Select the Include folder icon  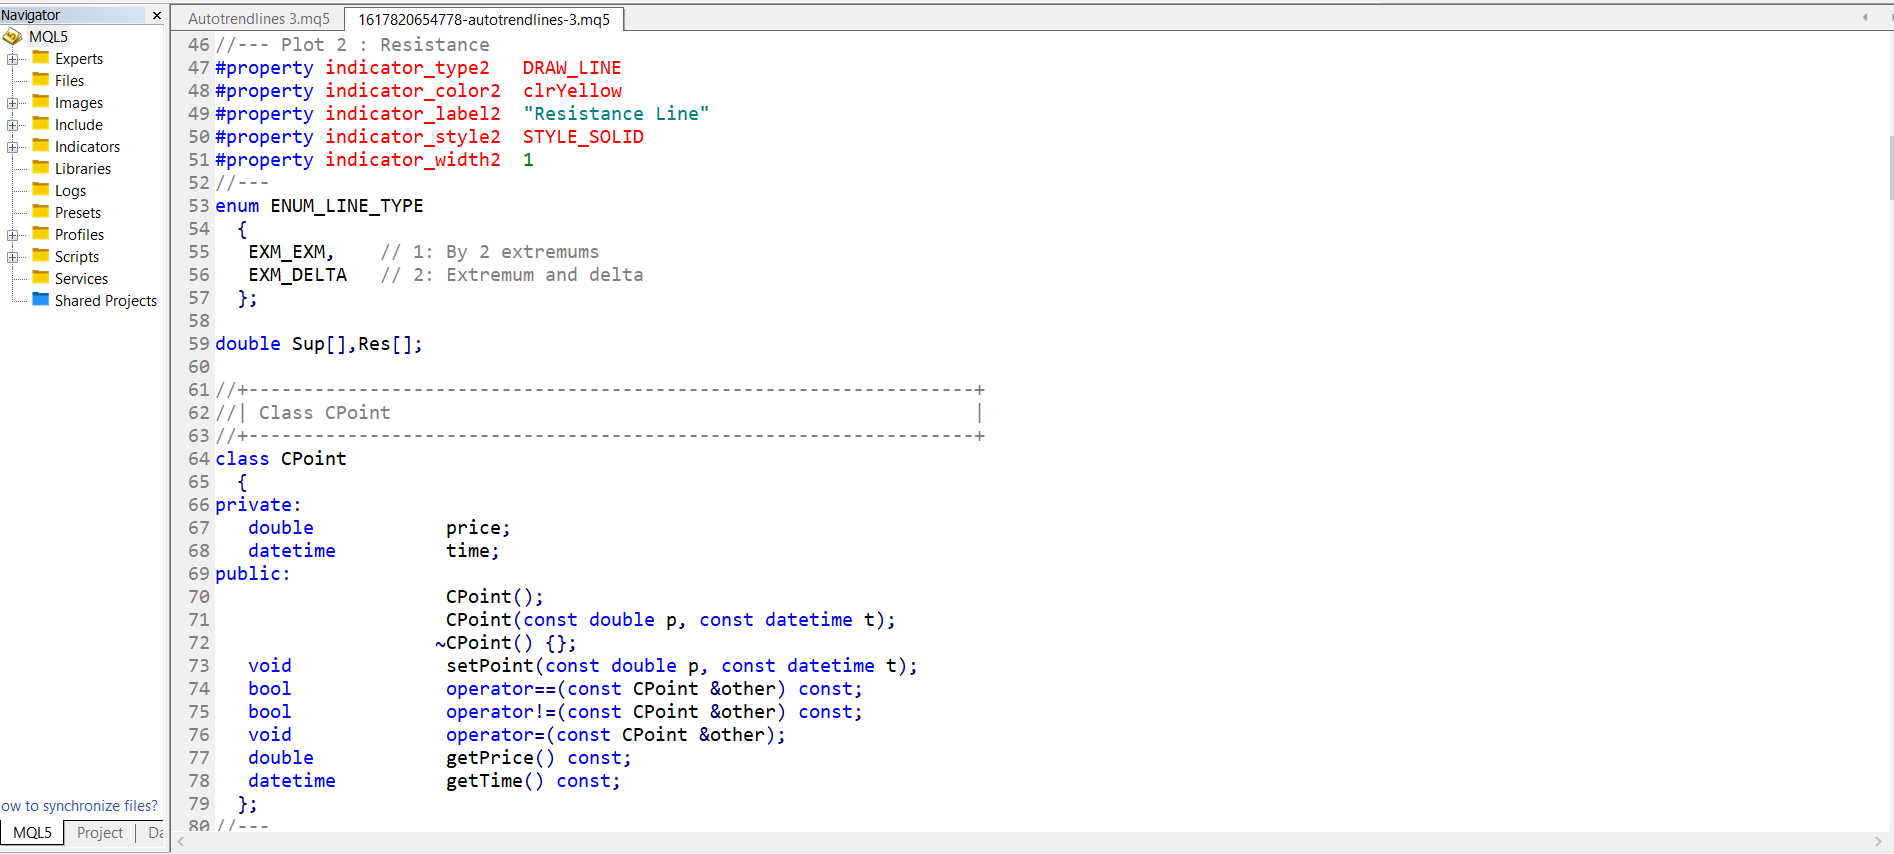[x=41, y=124]
